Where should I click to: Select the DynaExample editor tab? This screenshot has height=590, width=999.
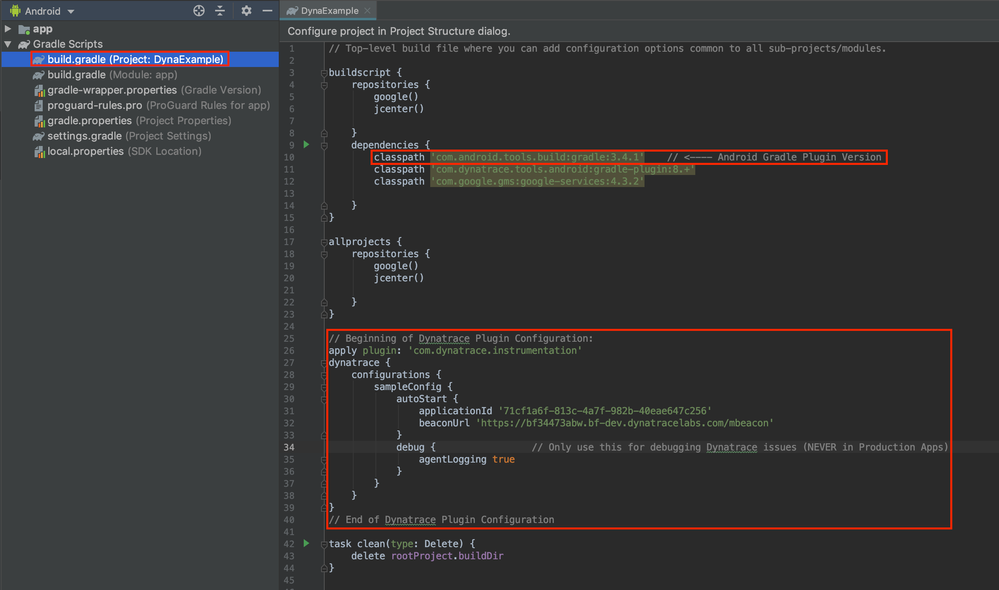pyautogui.click(x=329, y=11)
